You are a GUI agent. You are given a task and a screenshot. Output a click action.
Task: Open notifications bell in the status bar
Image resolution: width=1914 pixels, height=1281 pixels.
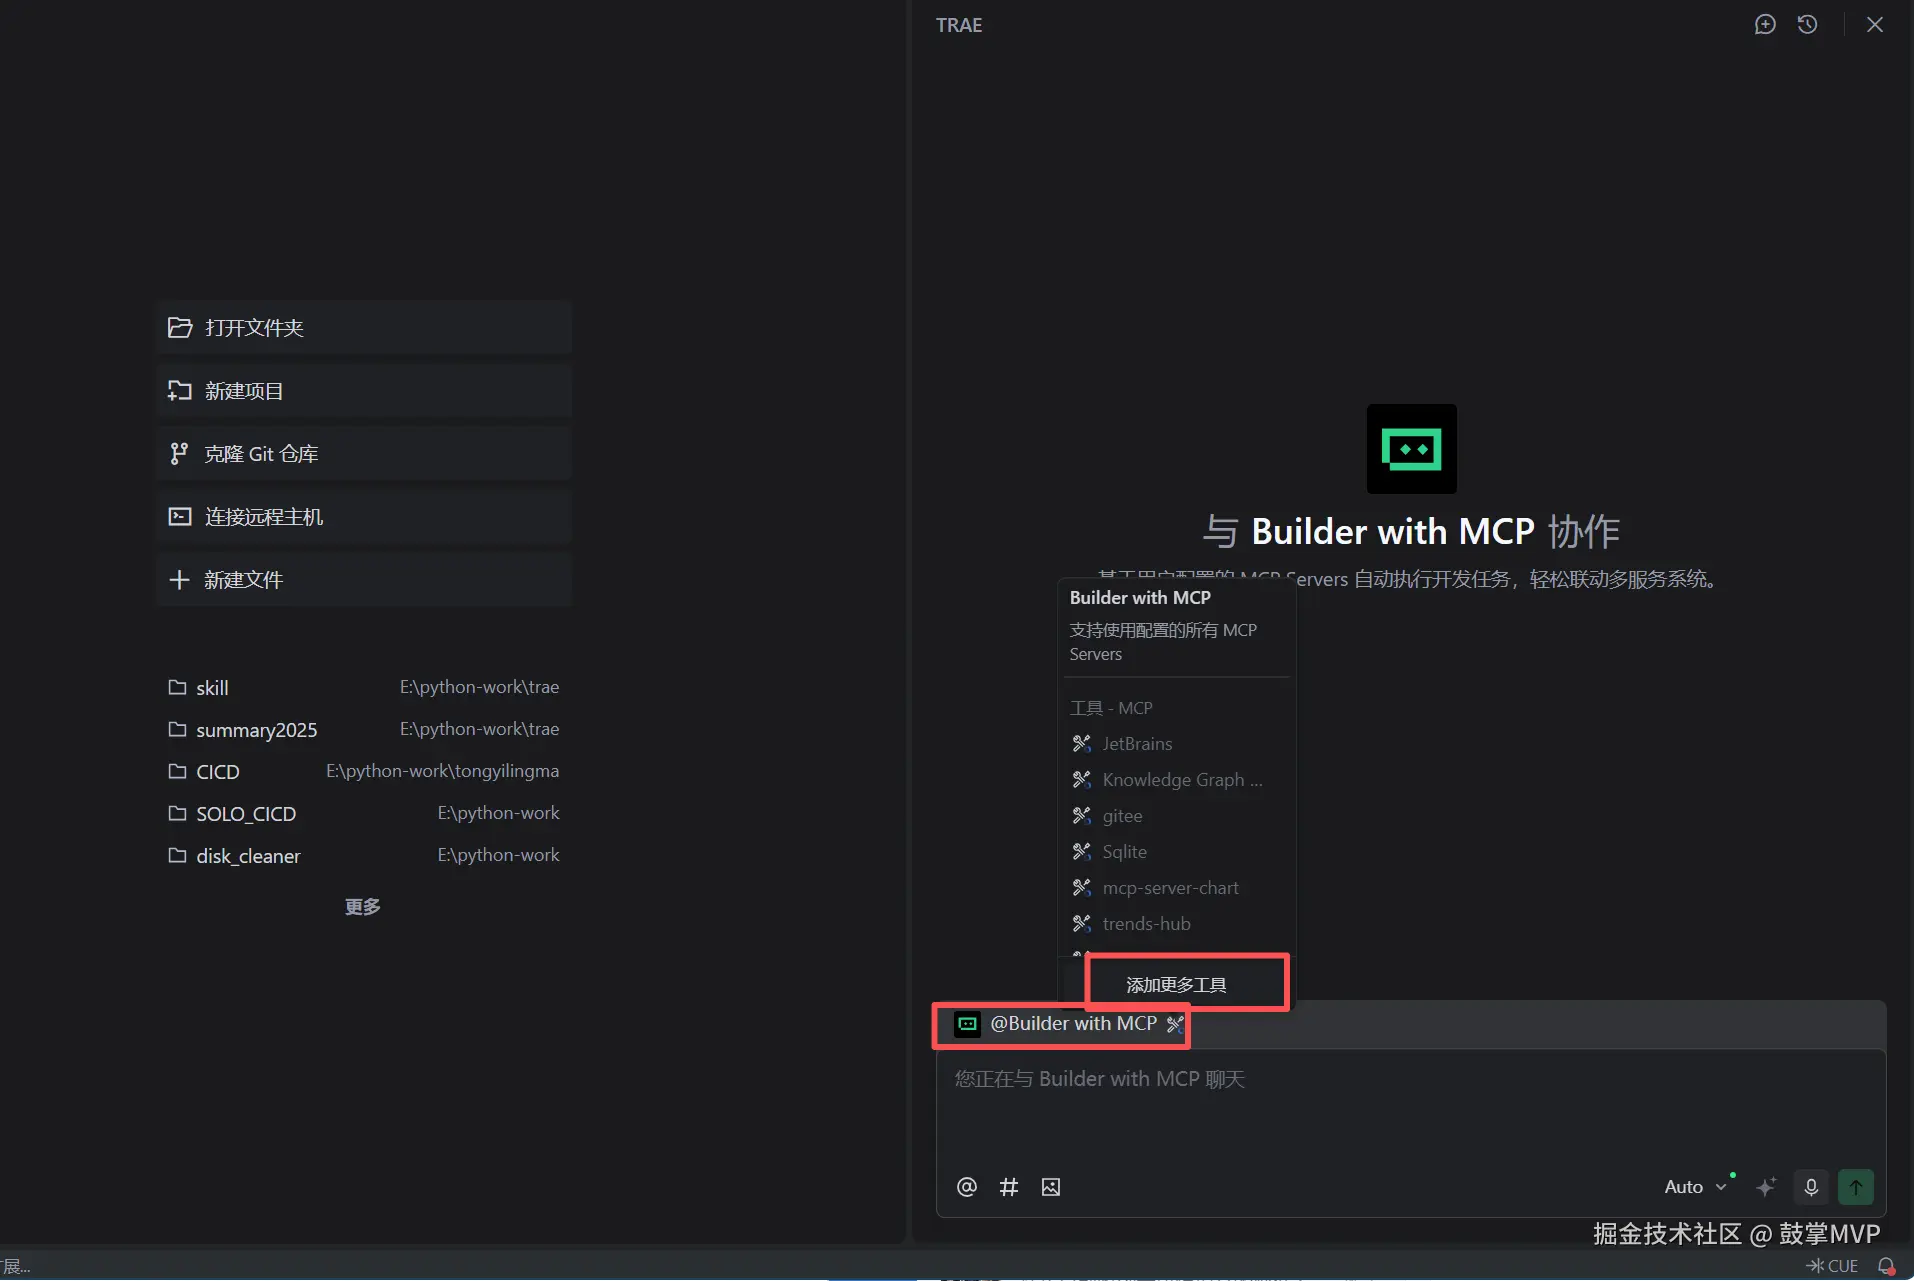(1886, 1266)
